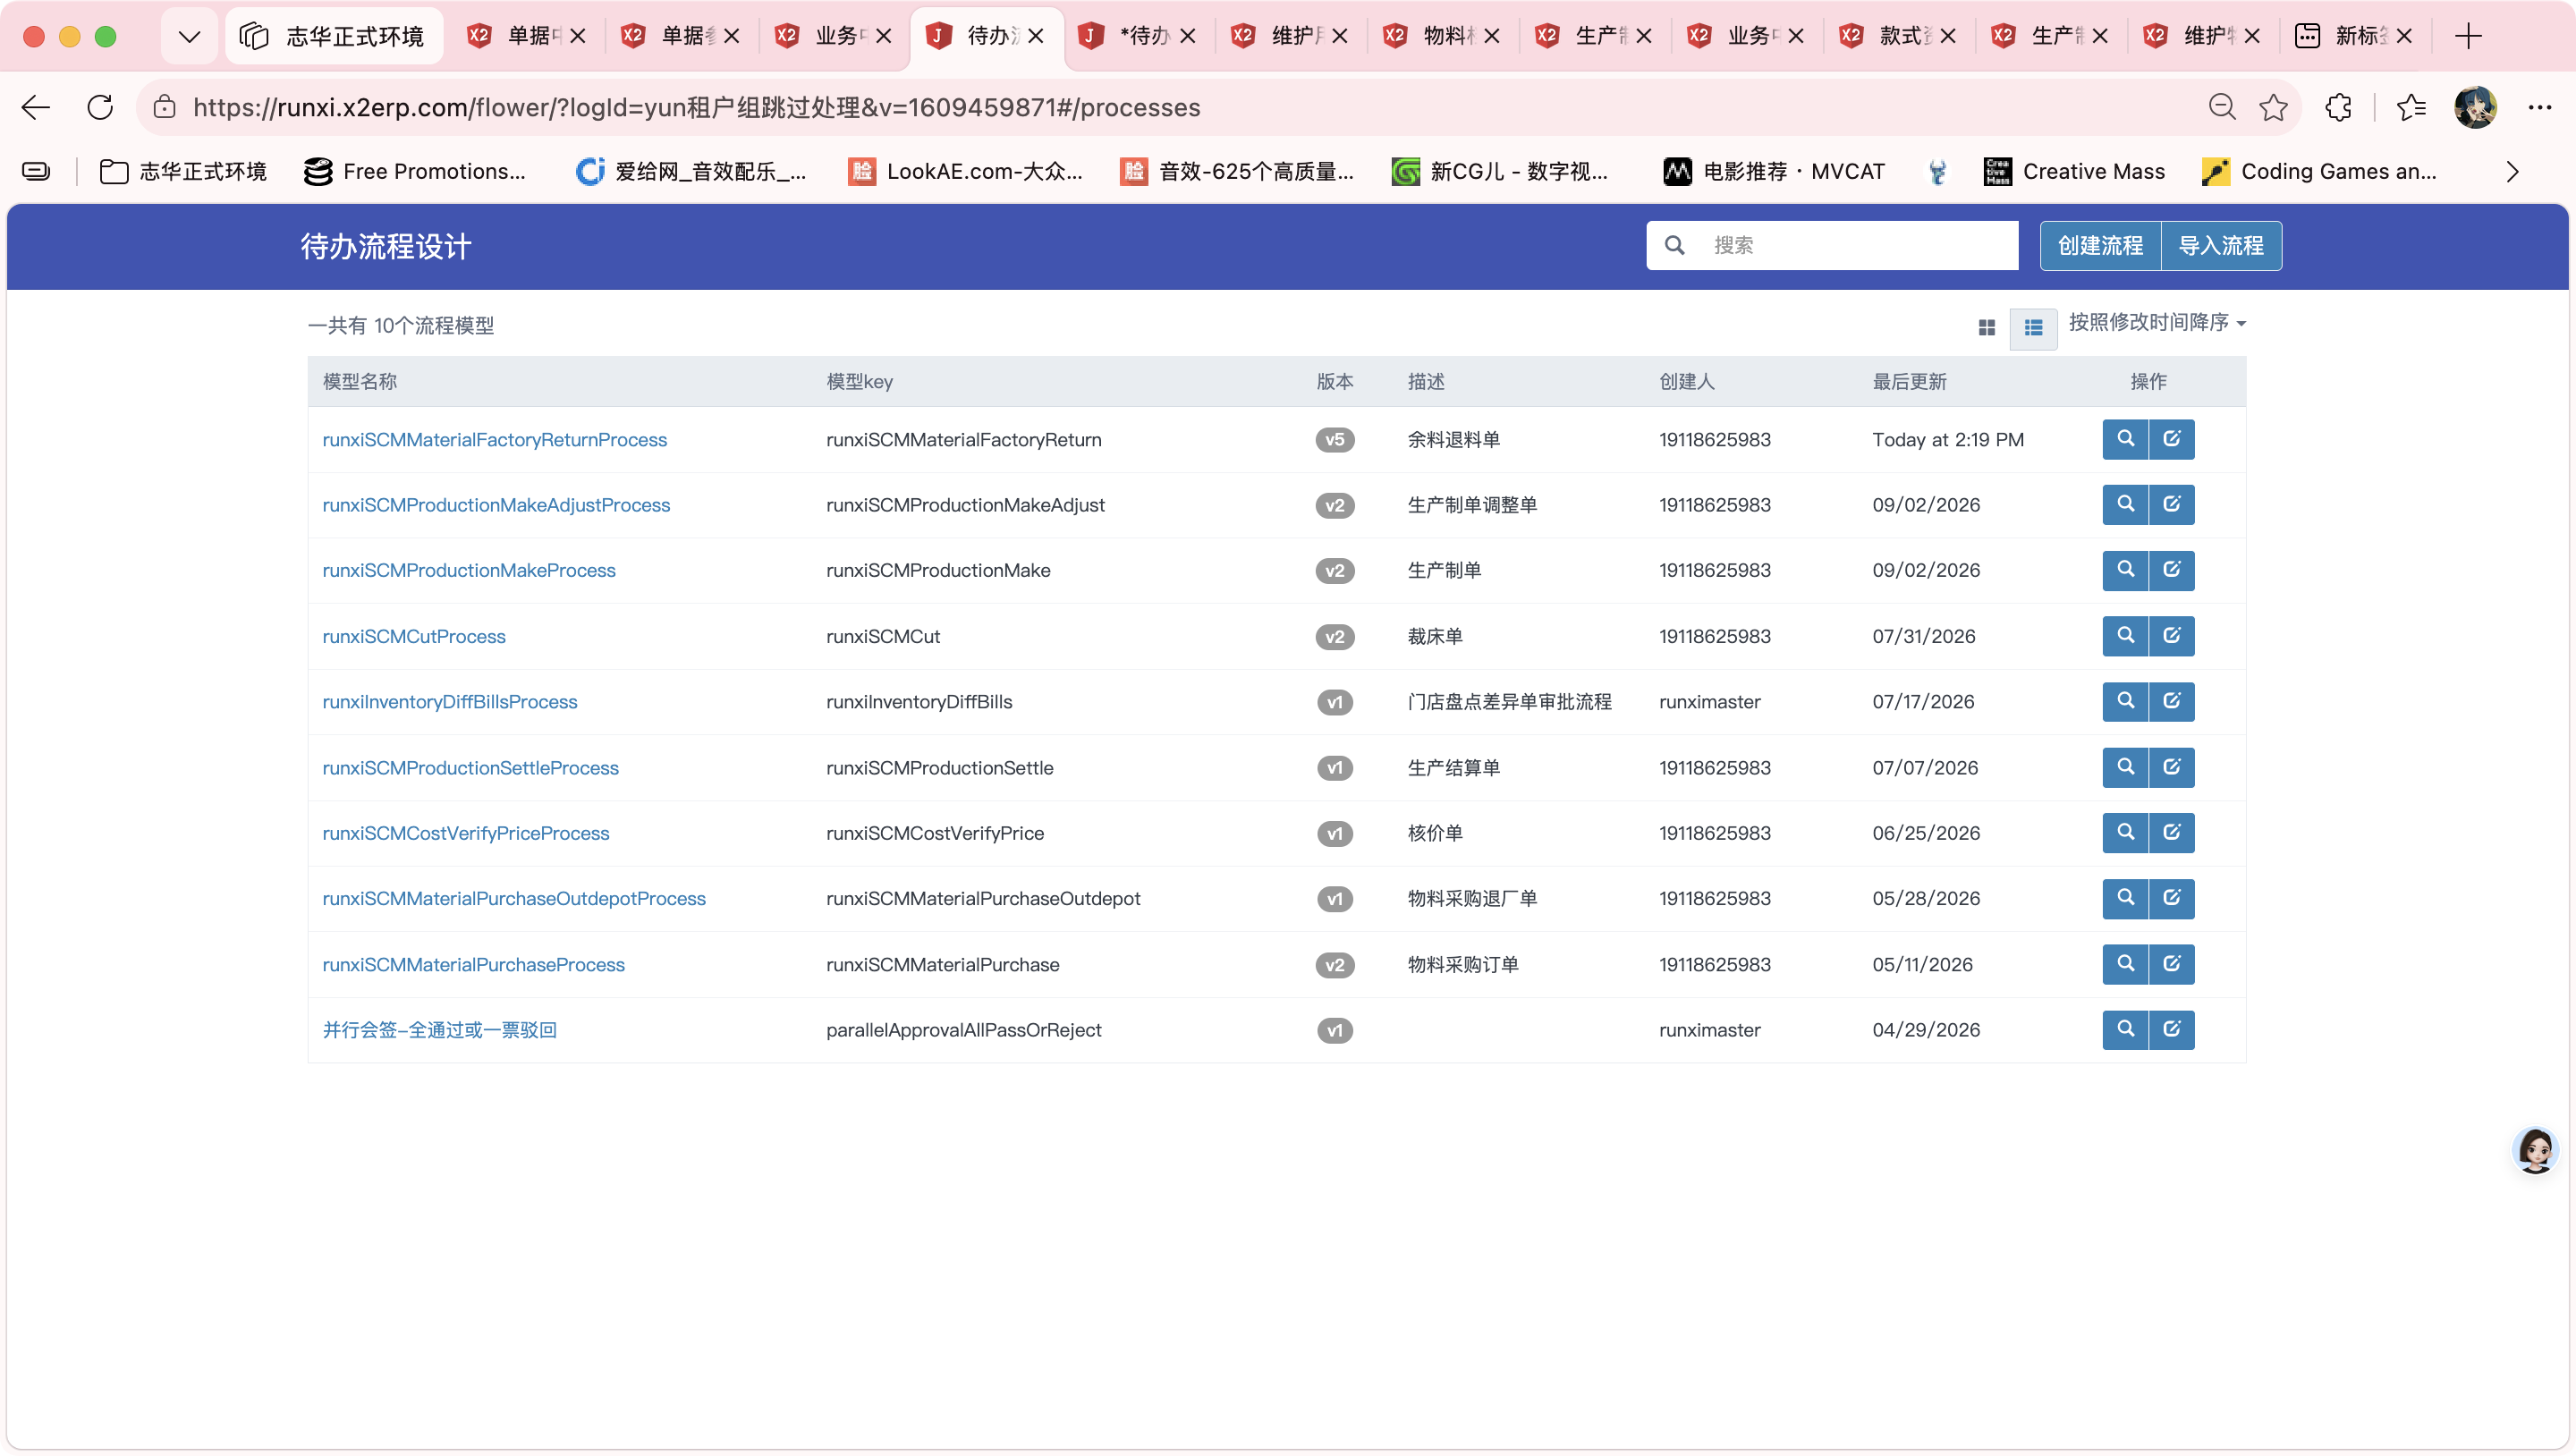Open runxiSCMCutProcess model link

(413, 636)
